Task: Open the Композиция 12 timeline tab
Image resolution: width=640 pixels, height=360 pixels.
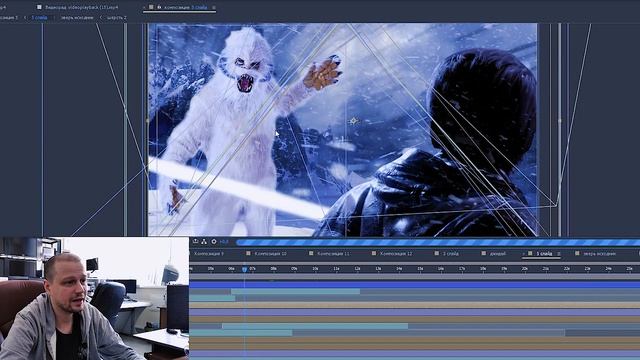Action: (x=396, y=254)
